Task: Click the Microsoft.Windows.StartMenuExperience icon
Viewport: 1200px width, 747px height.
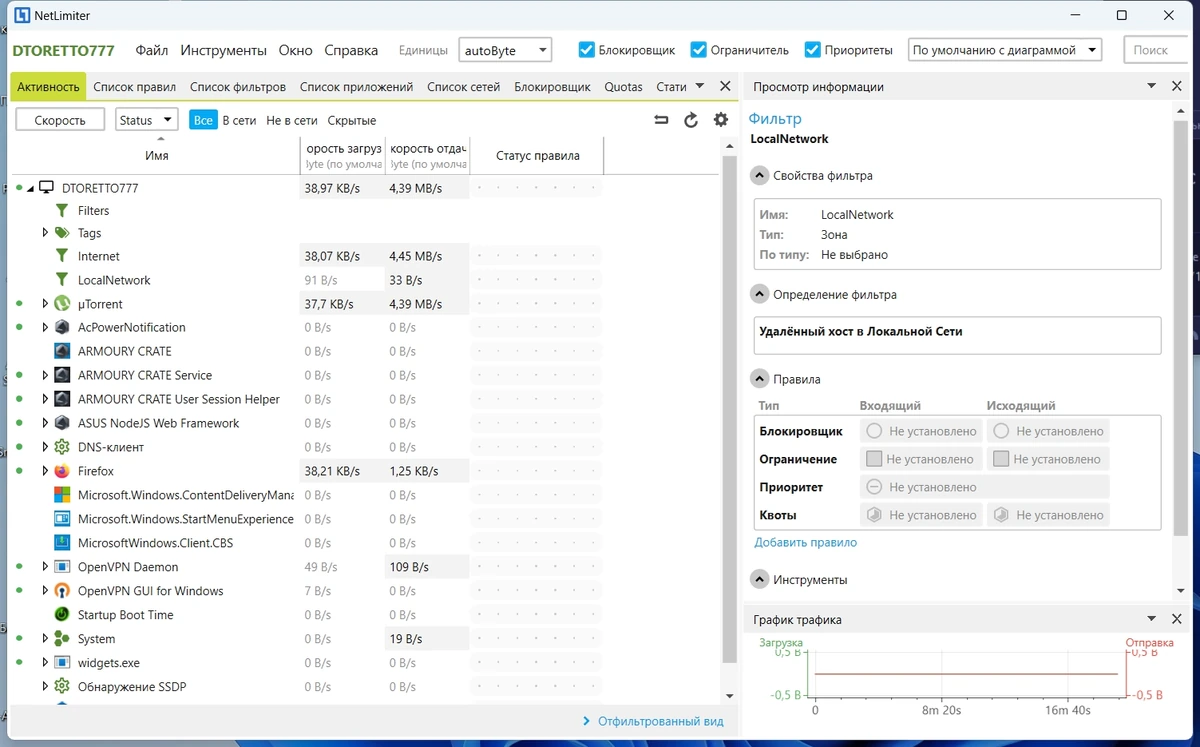Action: pyautogui.click(x=61, y=519)
